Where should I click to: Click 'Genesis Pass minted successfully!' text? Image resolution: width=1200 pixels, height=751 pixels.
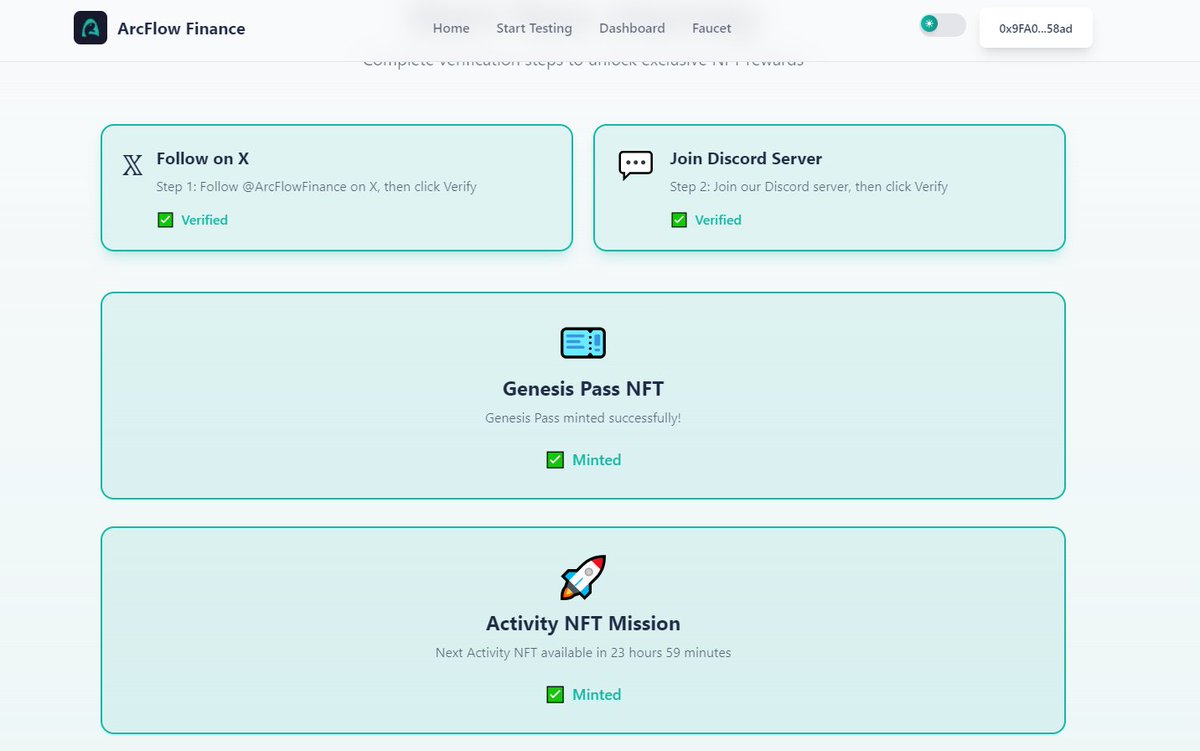click(x=583, y=418)
